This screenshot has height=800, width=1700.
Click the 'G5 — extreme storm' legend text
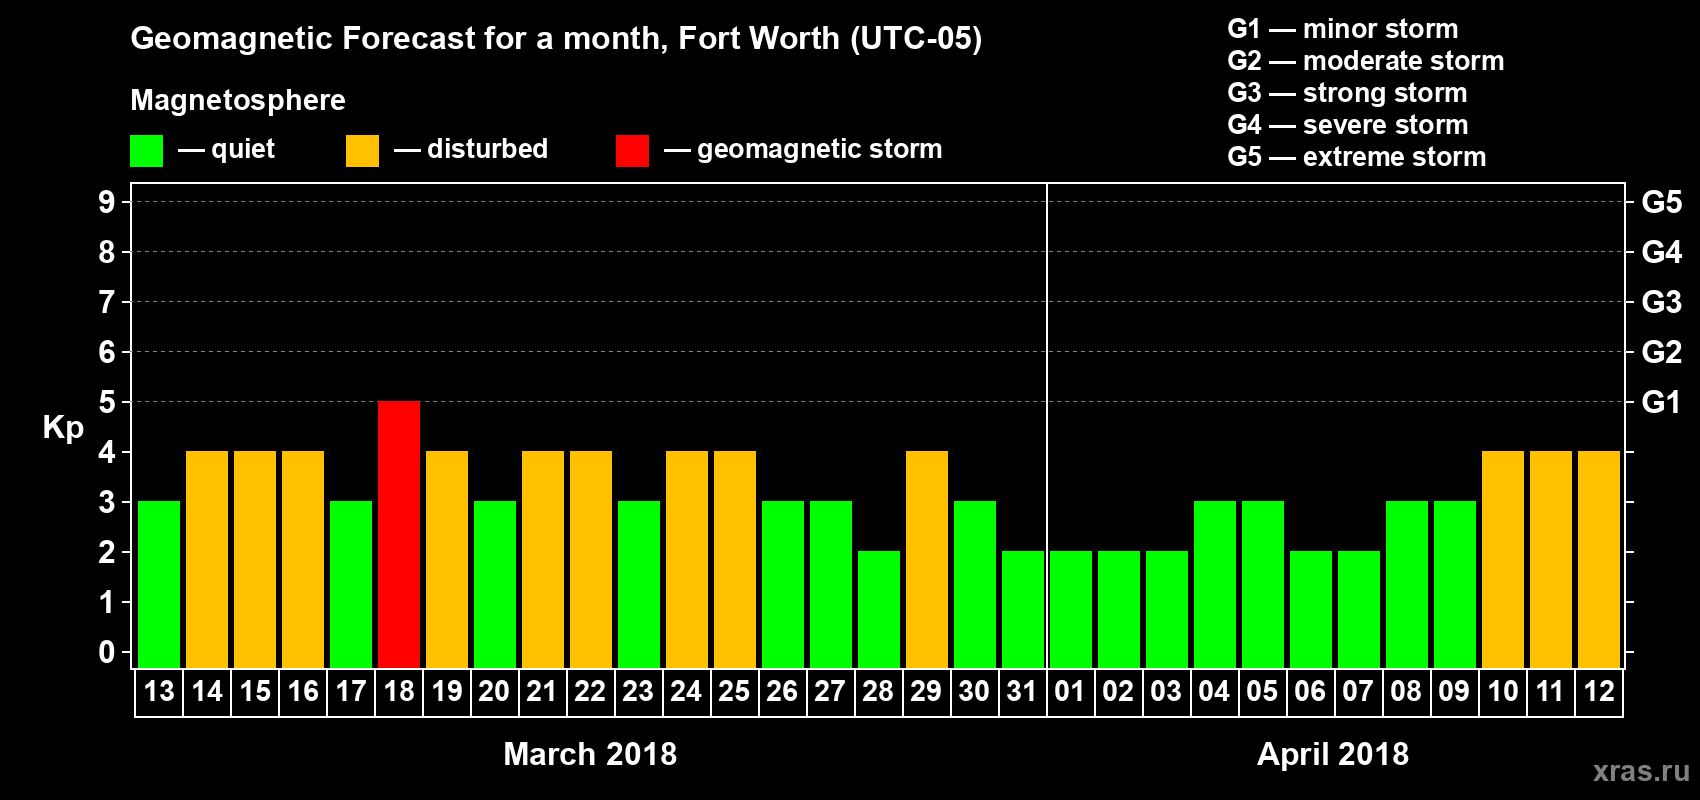coord(1357,157)
